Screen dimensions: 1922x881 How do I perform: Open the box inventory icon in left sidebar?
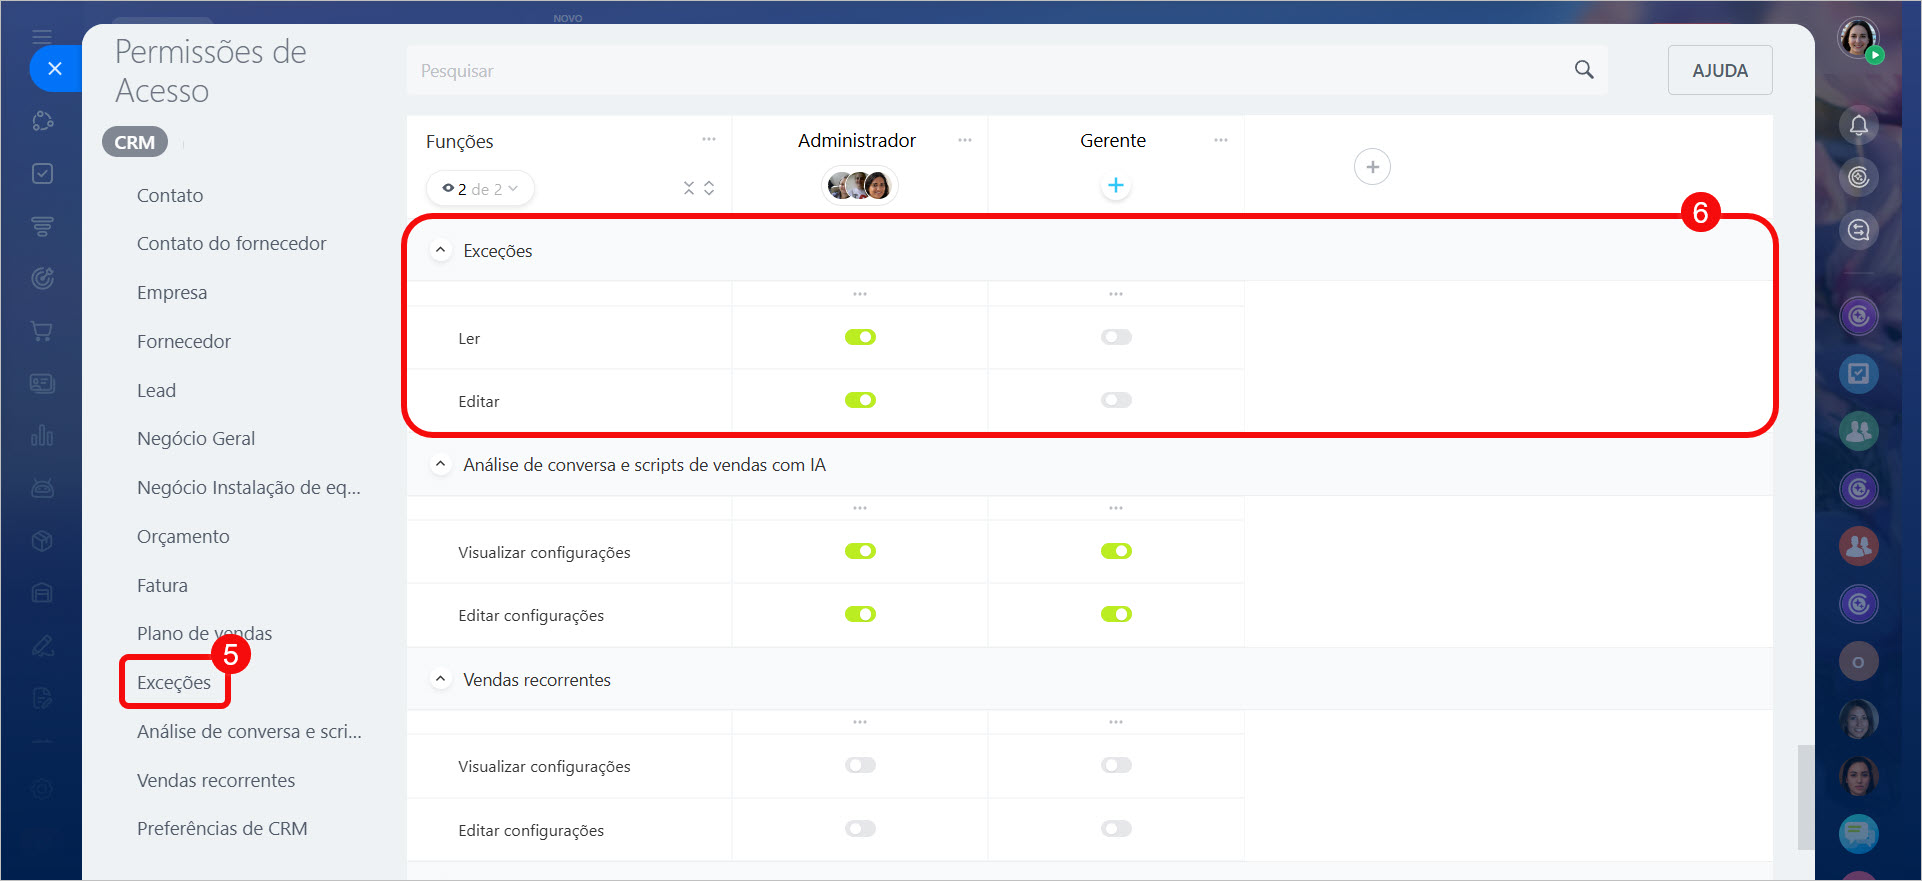(x=42, y=541)
